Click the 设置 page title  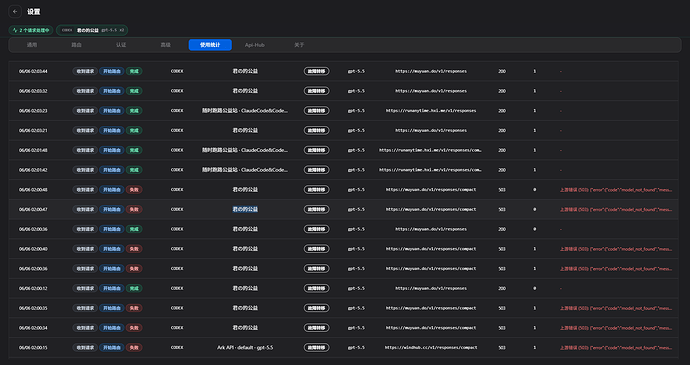click(x=33, y=12)
